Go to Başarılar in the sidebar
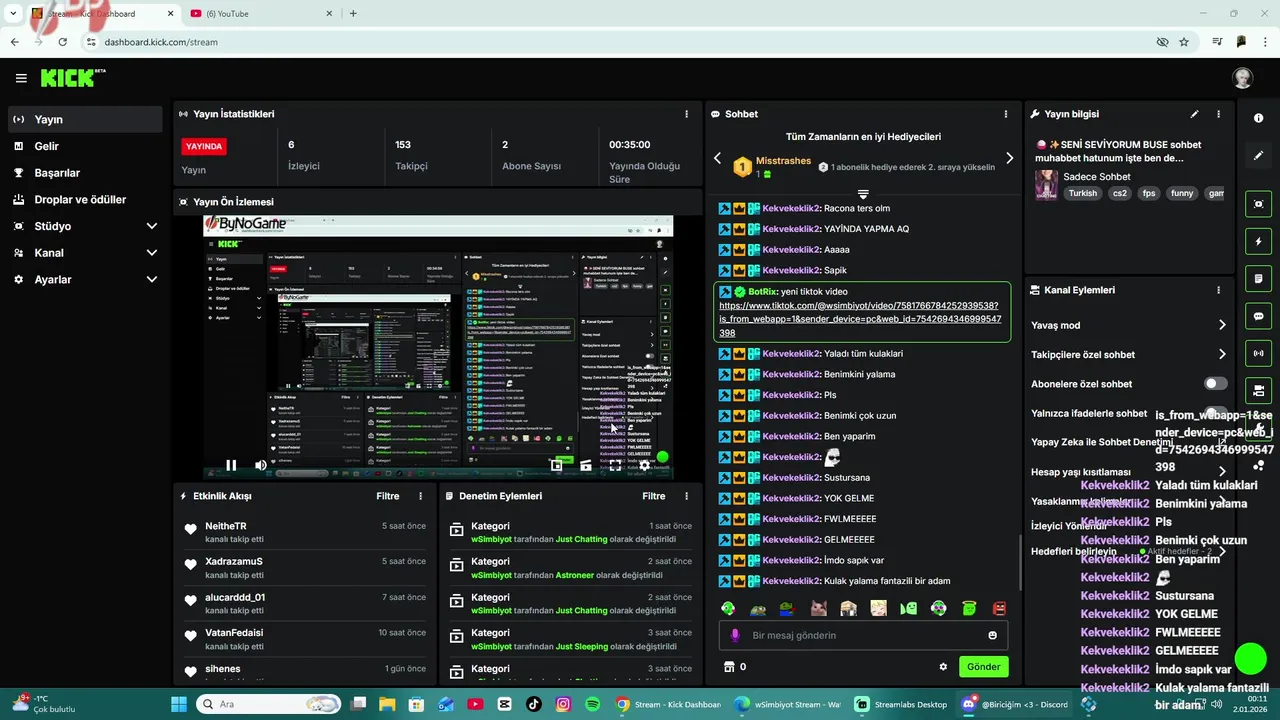This screenshot has height=720, width=1280. [x=84, y=173]
